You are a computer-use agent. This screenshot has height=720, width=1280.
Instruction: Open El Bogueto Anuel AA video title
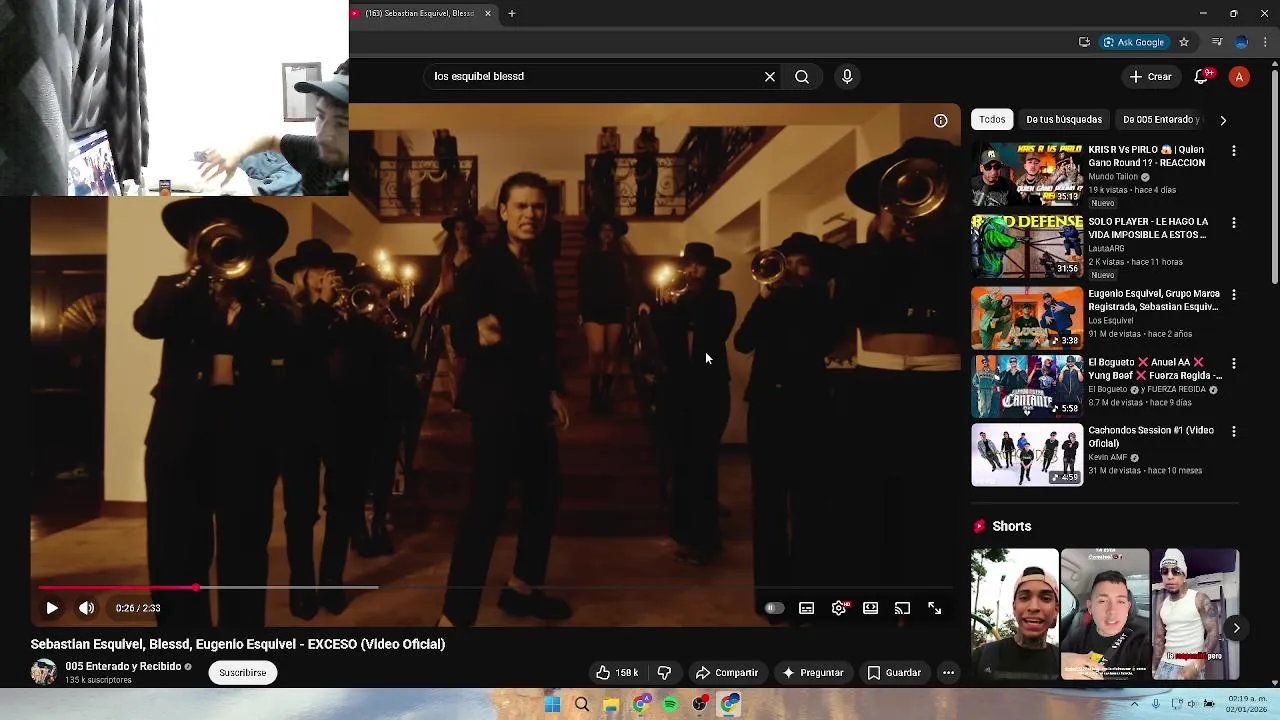click(1155, 369)
